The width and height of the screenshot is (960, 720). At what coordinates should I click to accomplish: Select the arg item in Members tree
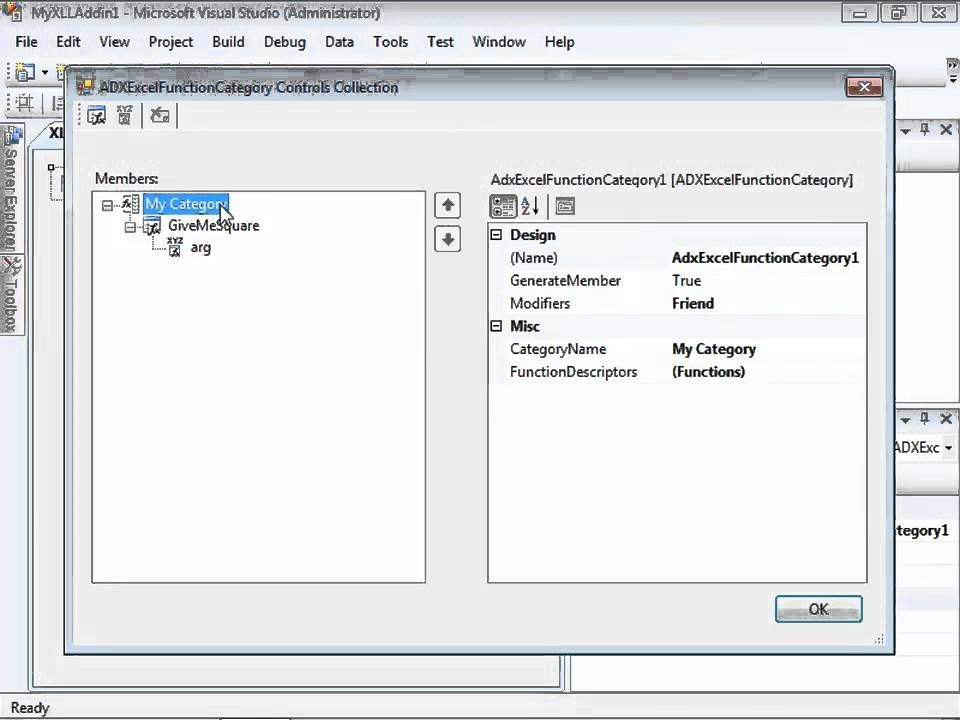tap(200, 247)
